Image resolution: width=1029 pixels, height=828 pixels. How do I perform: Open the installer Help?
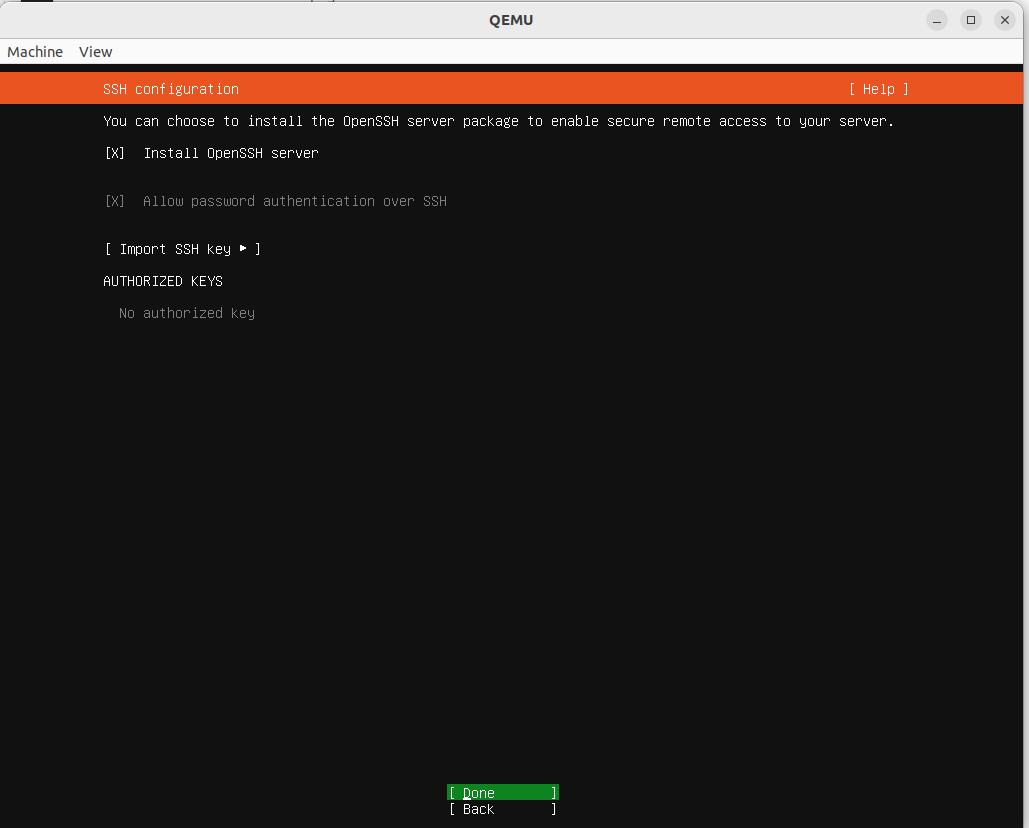point(878,89)
